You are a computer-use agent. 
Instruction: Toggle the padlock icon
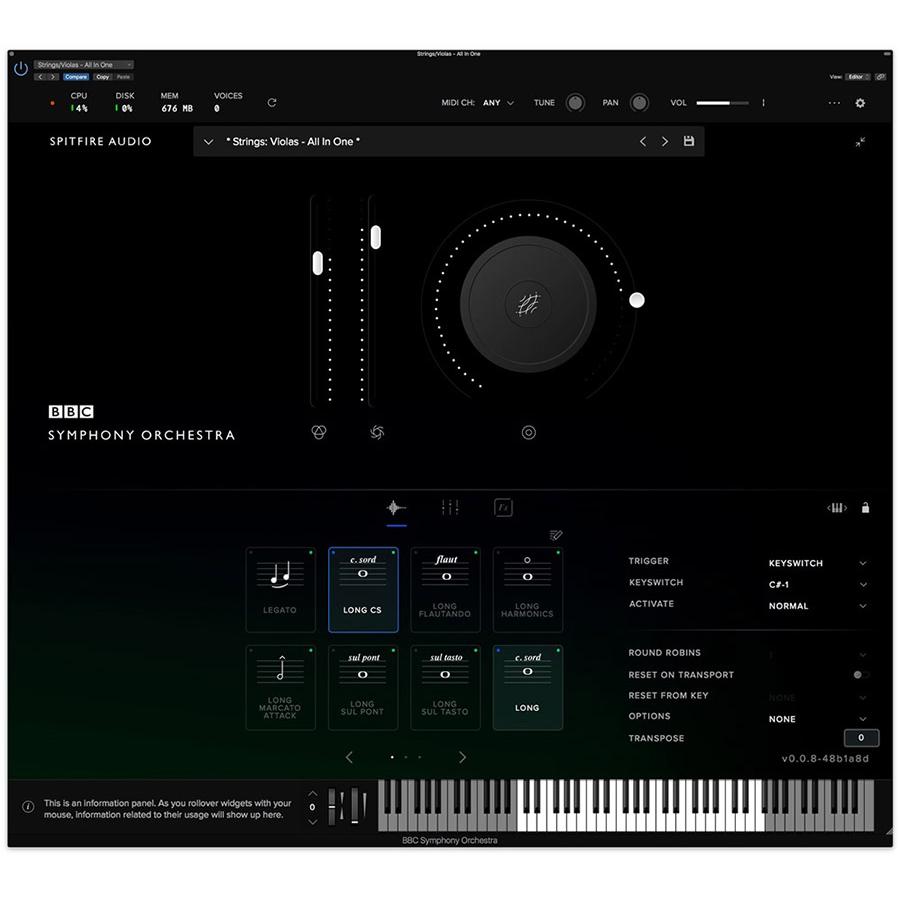(x=865, y=507)
